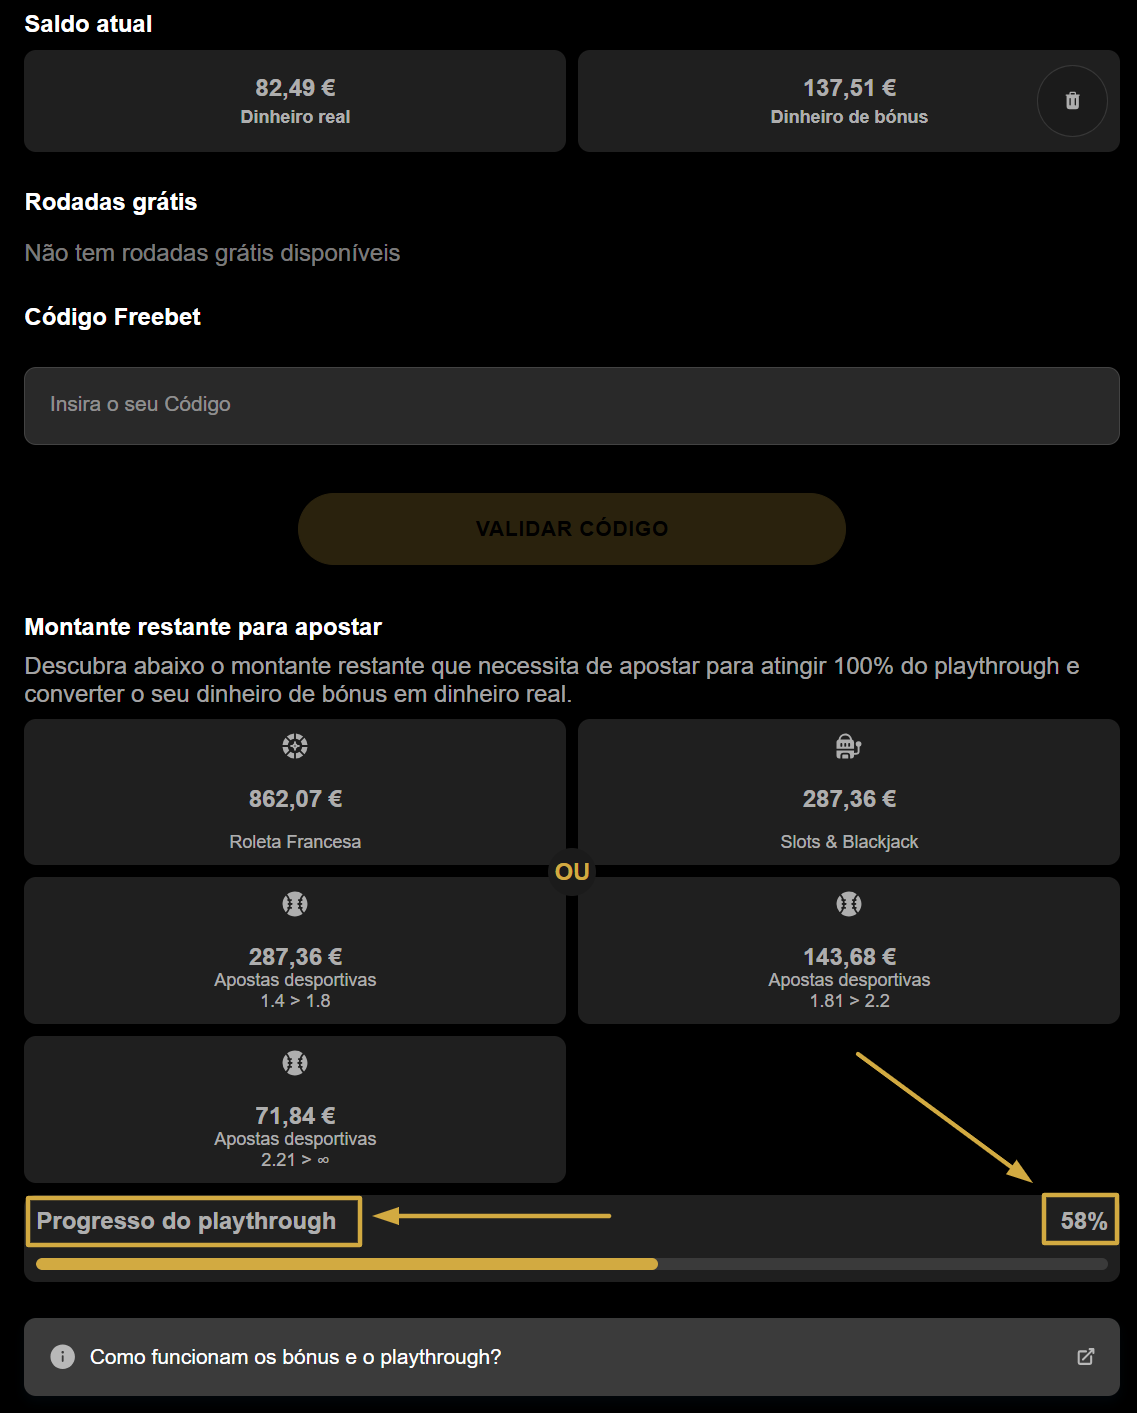Click the ball icon above 71,84 € sports bets

point(295,1063)
